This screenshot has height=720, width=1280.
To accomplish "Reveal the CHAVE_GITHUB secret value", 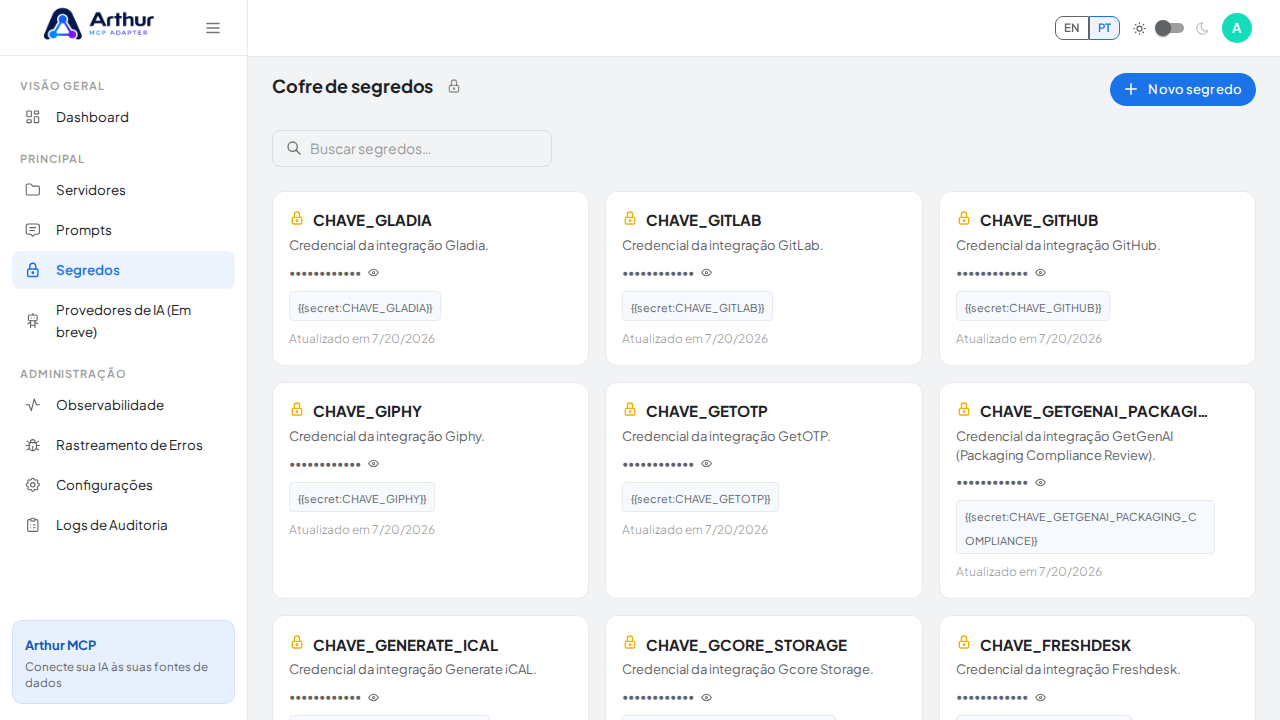I will (1041, 273).
